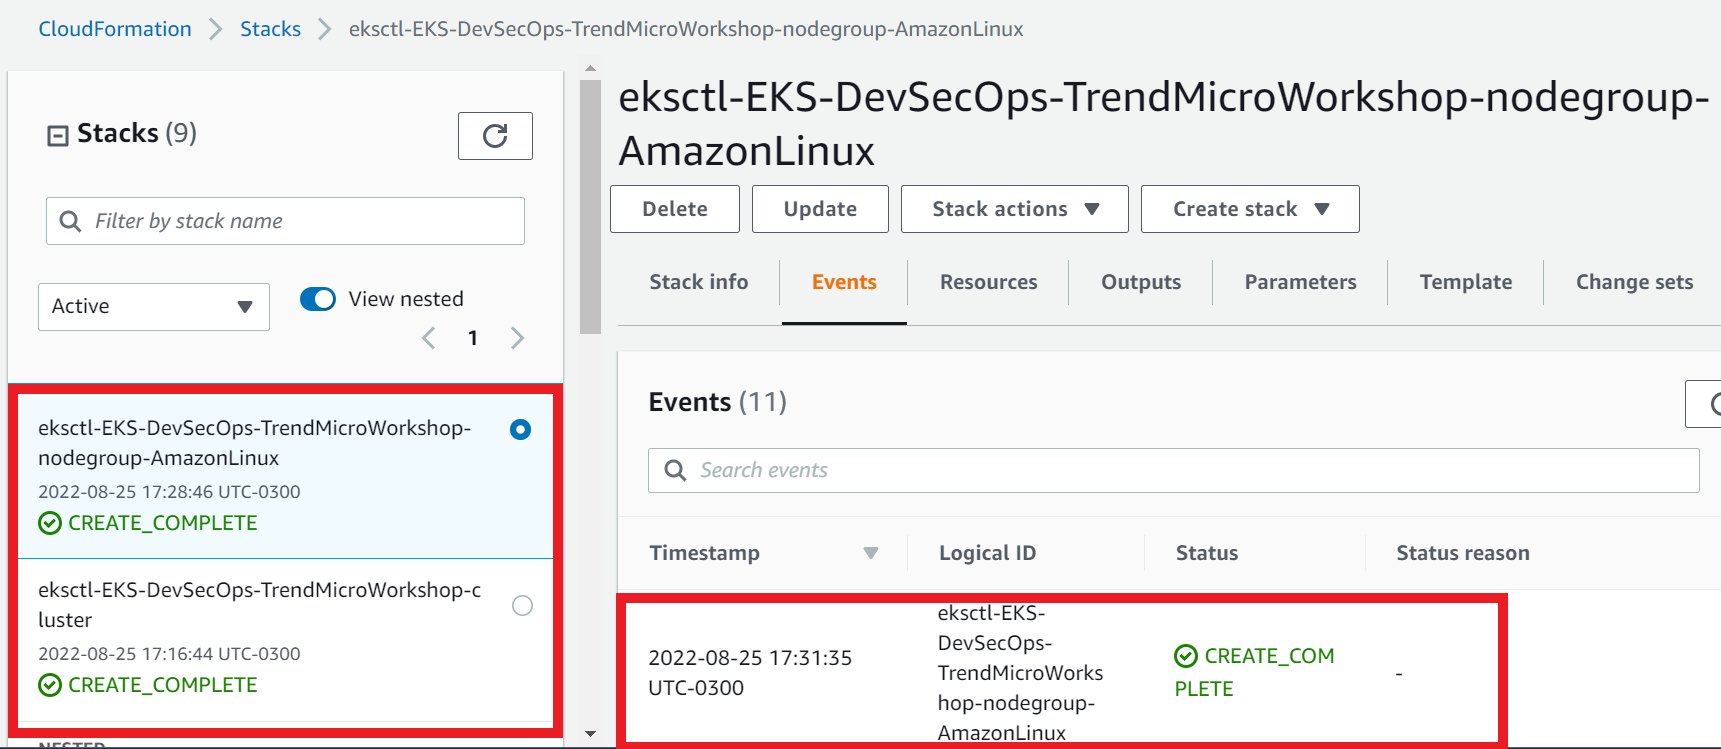Click cluster stack's CREATE_COMPLETE status
1721x749 pixels.
148,685
